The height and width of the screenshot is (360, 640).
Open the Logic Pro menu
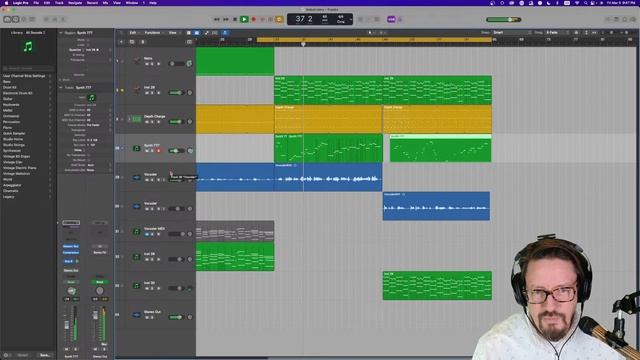pos(20,3)
